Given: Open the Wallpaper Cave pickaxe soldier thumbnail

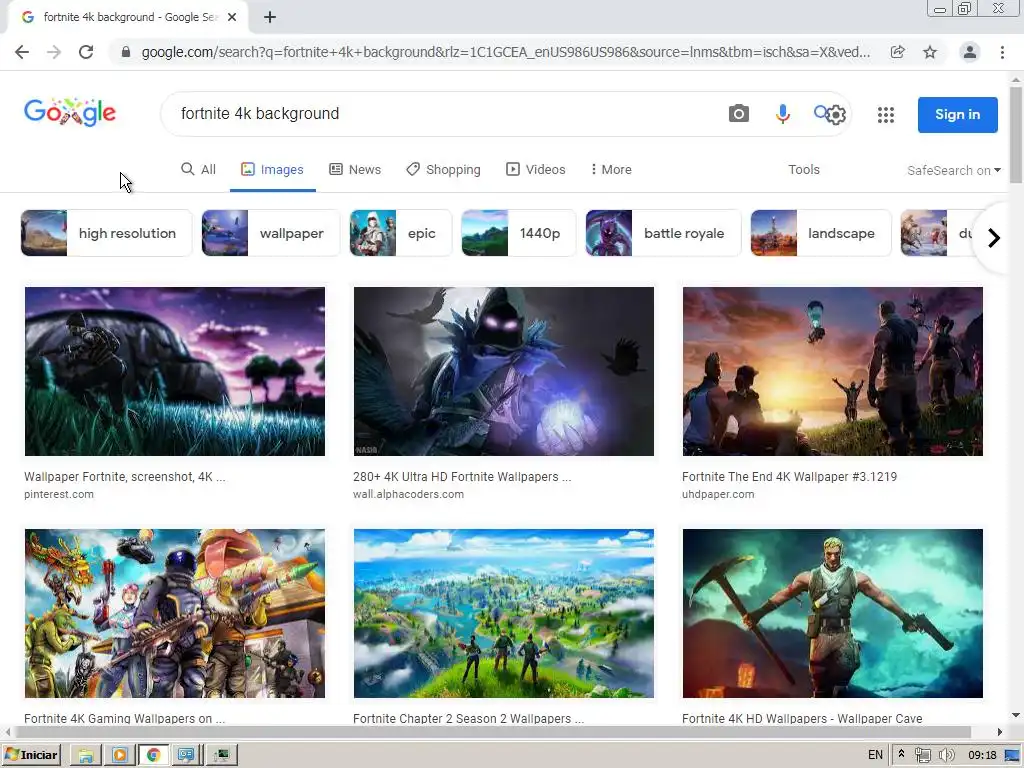Looking at the screenshot, I should click(x=833, y=614).
